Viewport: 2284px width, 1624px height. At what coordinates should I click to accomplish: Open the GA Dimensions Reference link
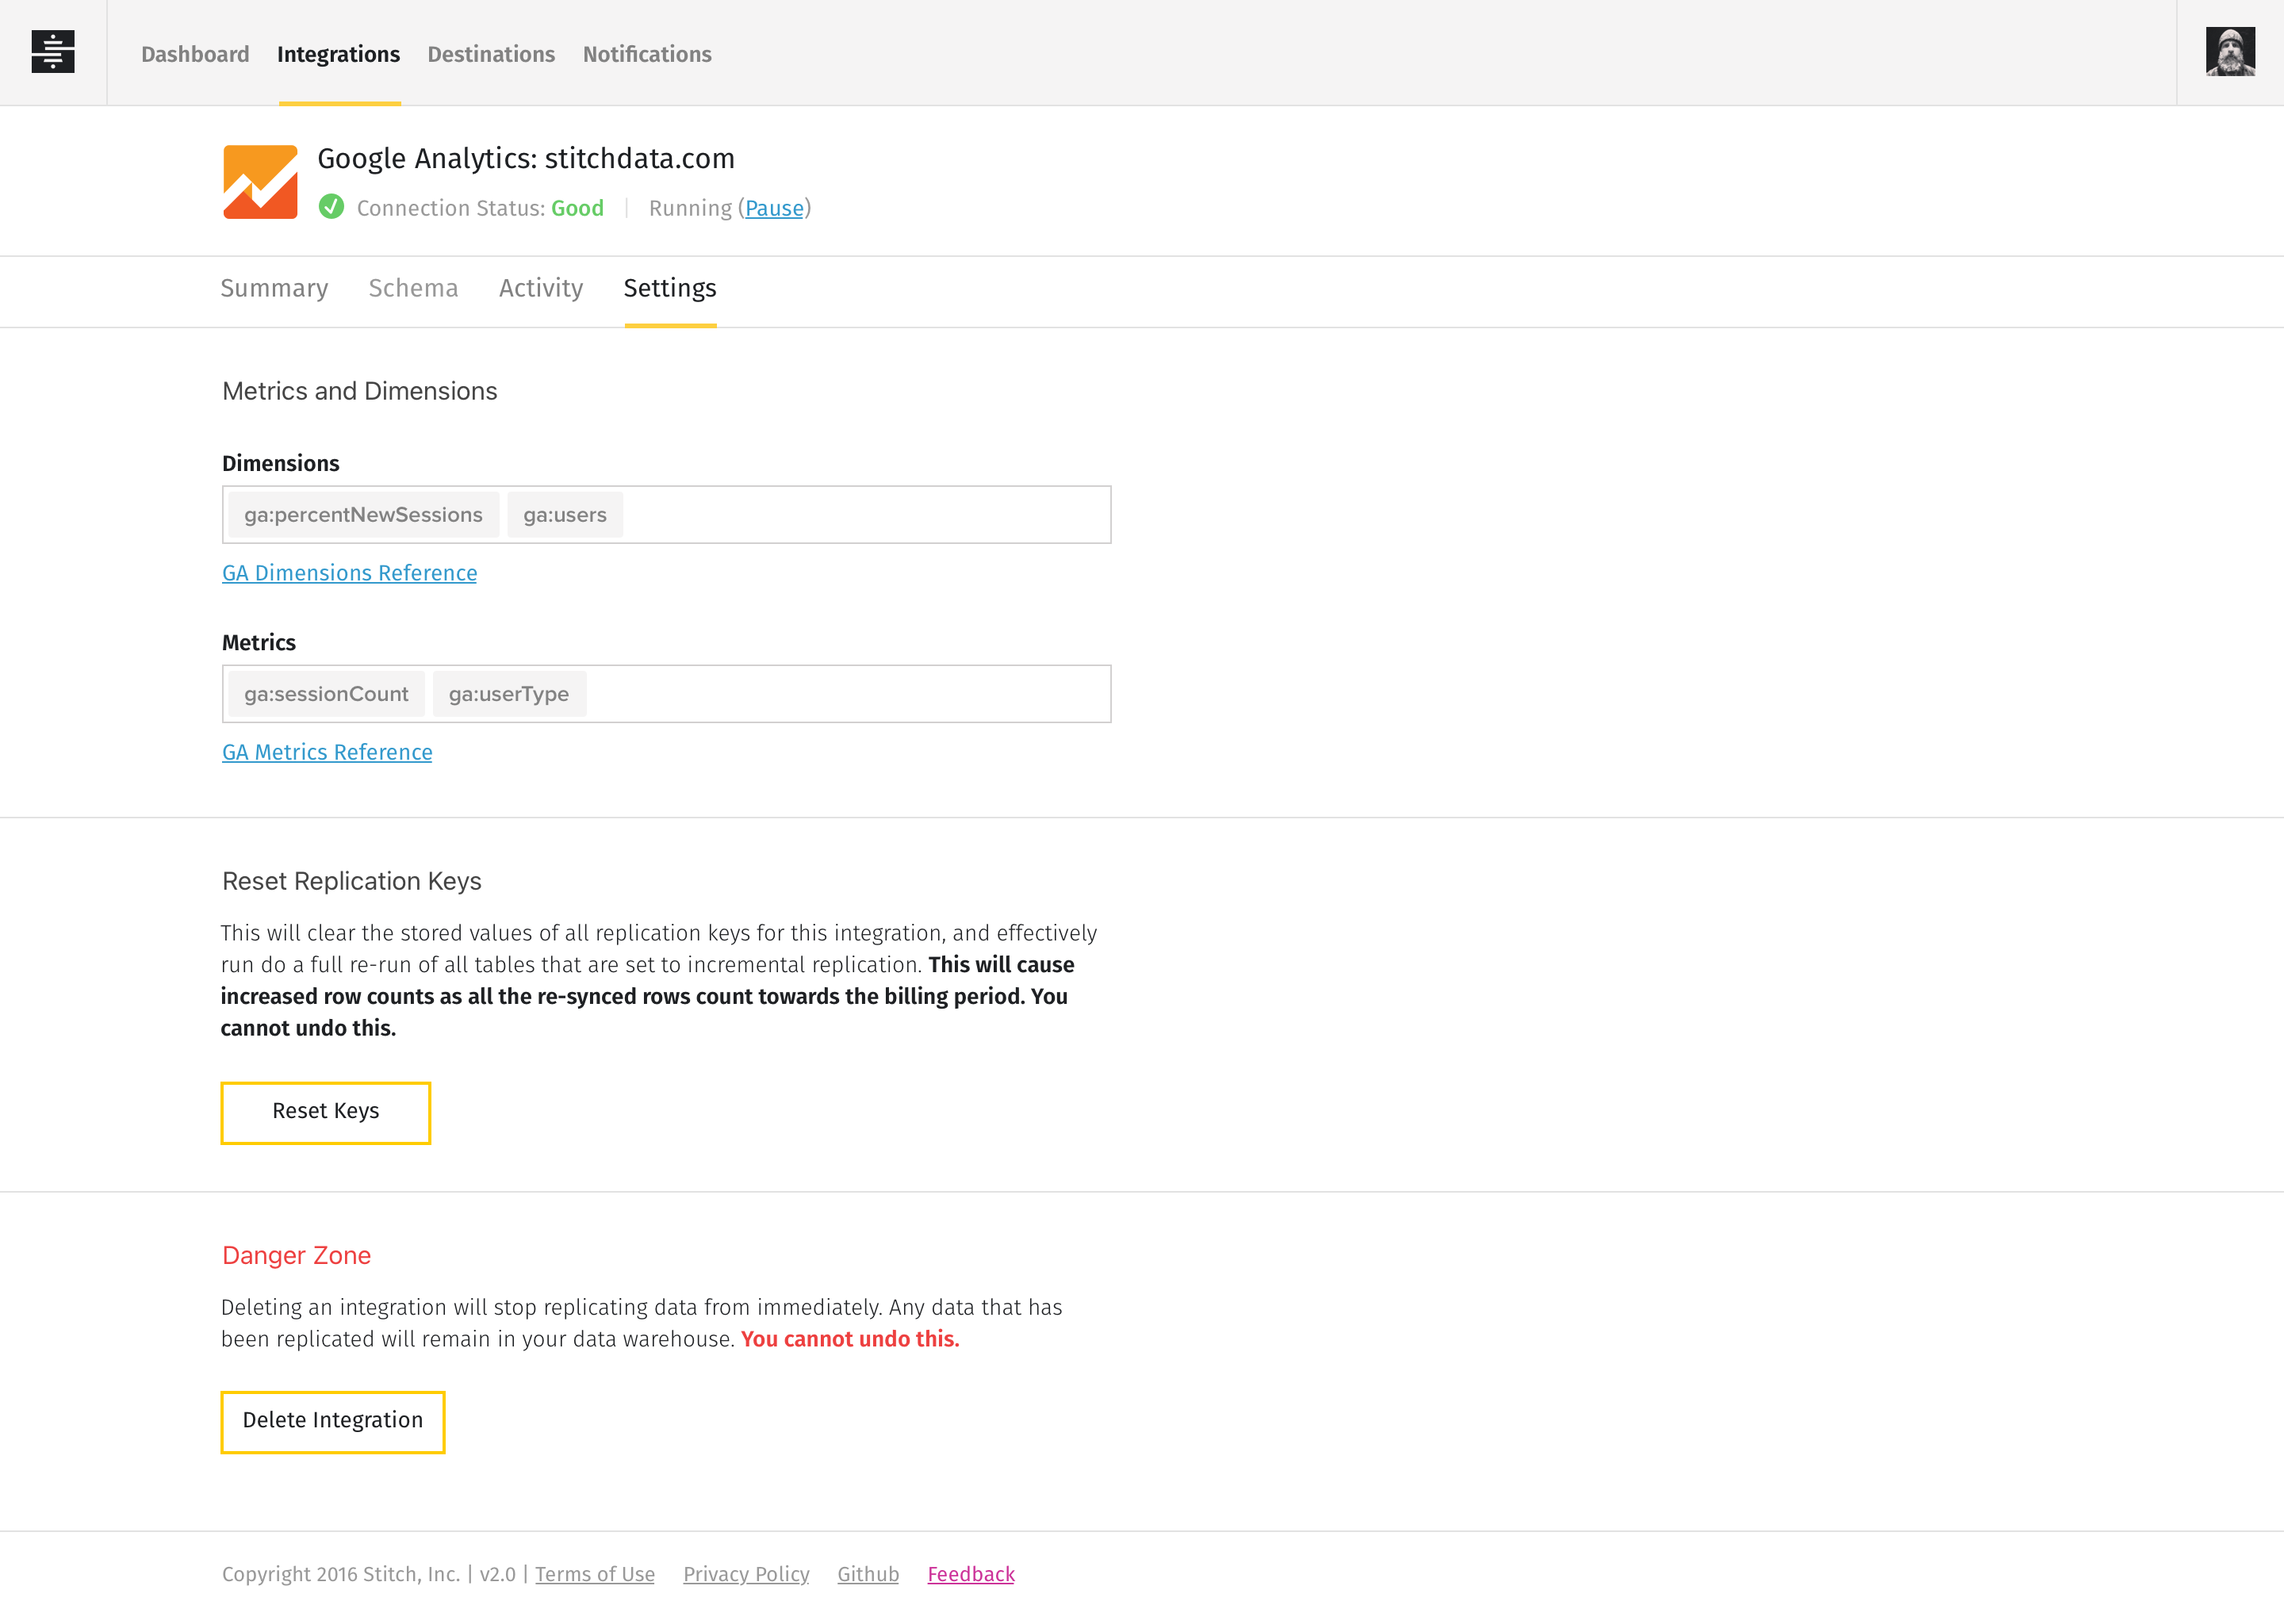click(349, 573)
